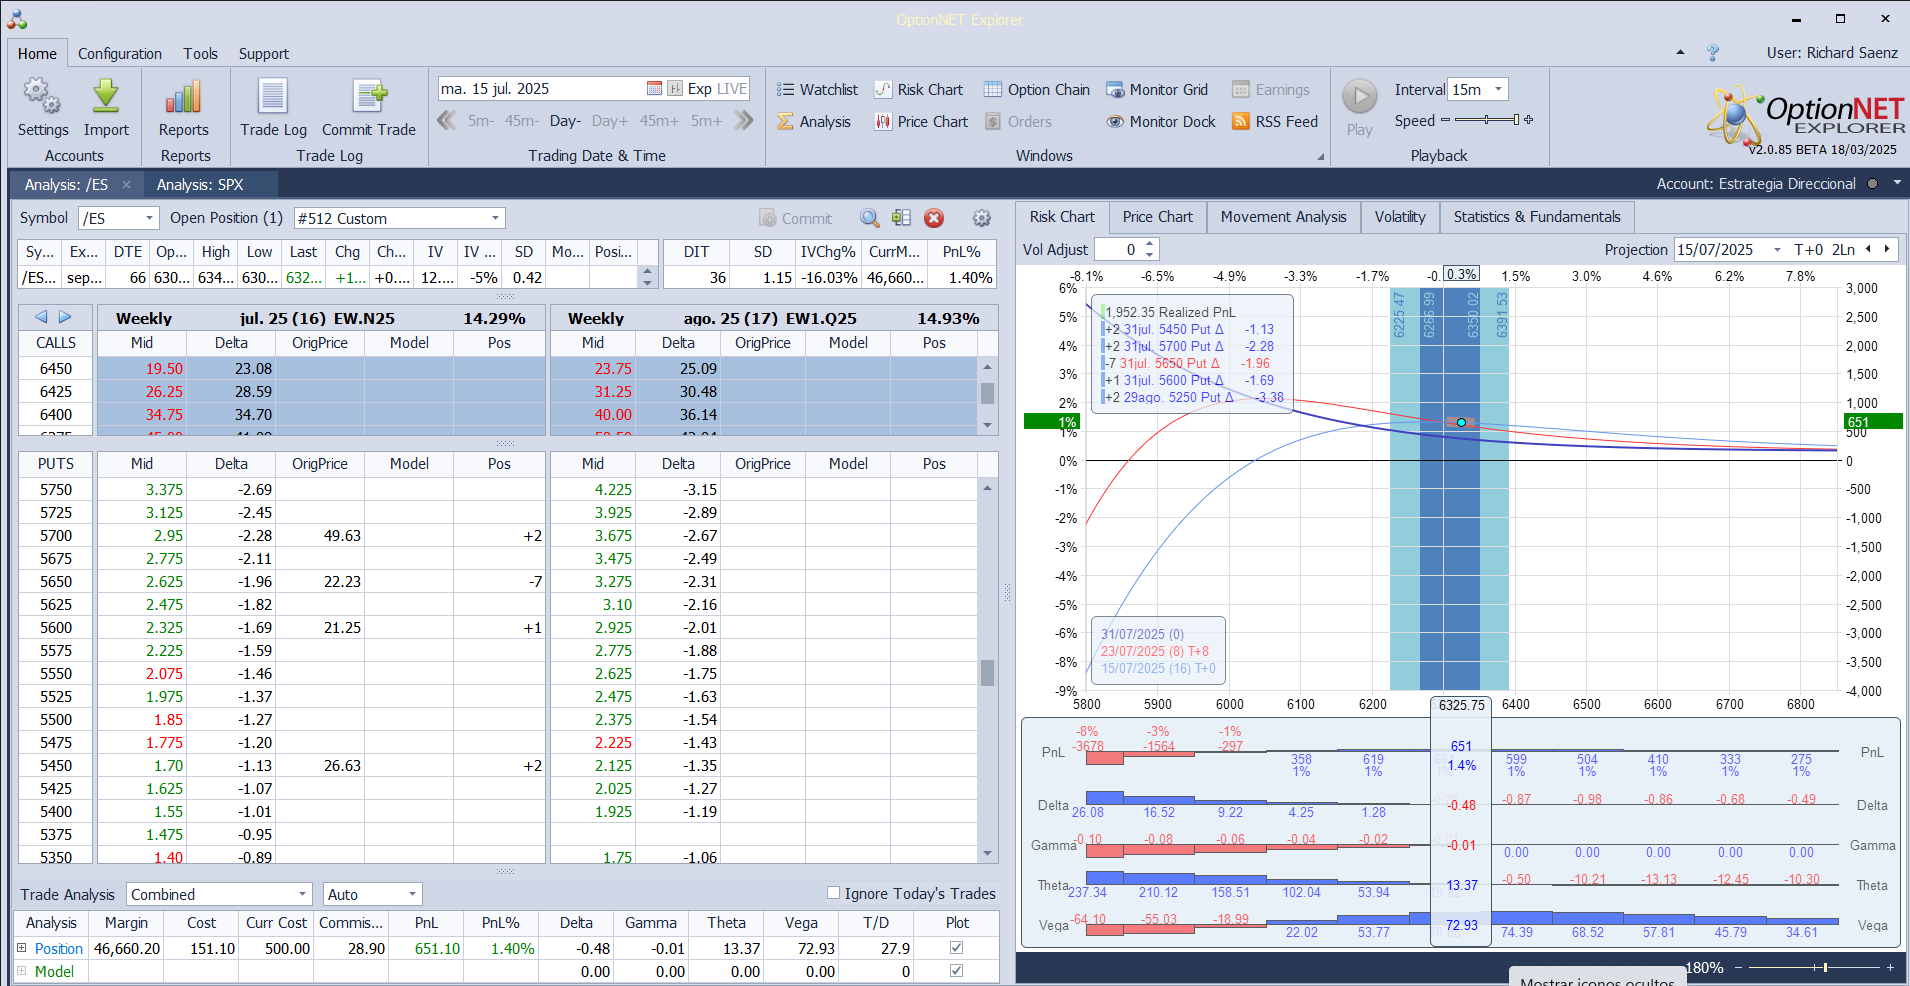Open the Option Chain window
The height and width of the screenshot is (986, 1910).
(1037, 90)
